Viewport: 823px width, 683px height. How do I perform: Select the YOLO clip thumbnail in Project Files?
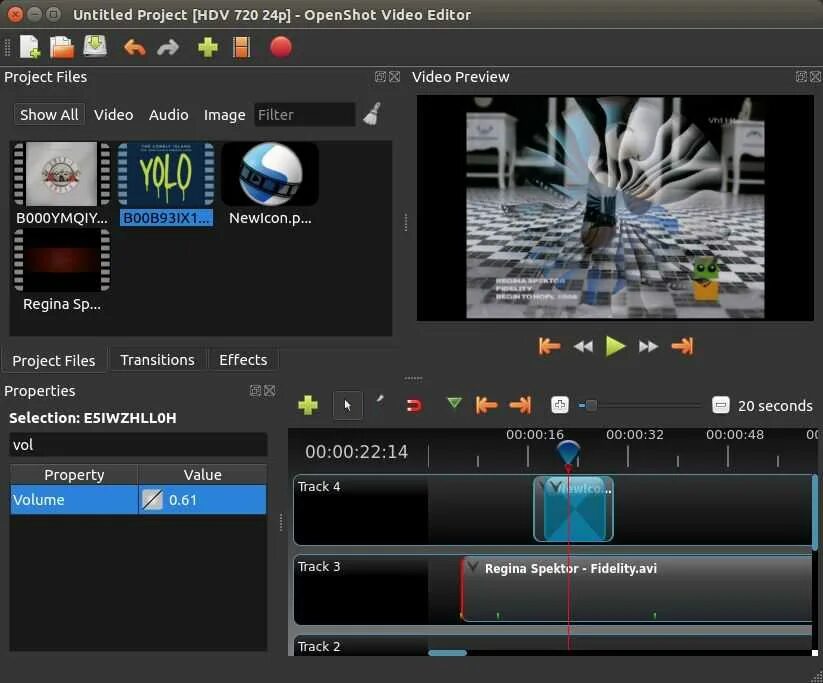pyautogui.click(x=165, y=174)
